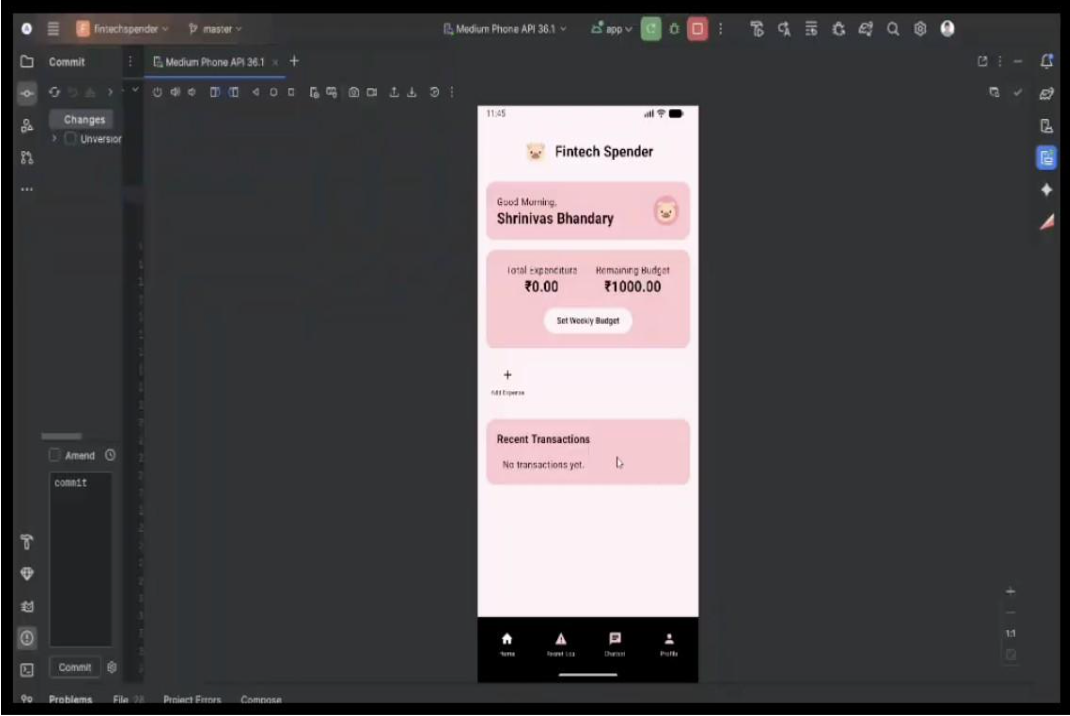Take an emulator screenshot with camera icon
The height and width of the screenshot is (716, 1070).
tap(353, 92)
